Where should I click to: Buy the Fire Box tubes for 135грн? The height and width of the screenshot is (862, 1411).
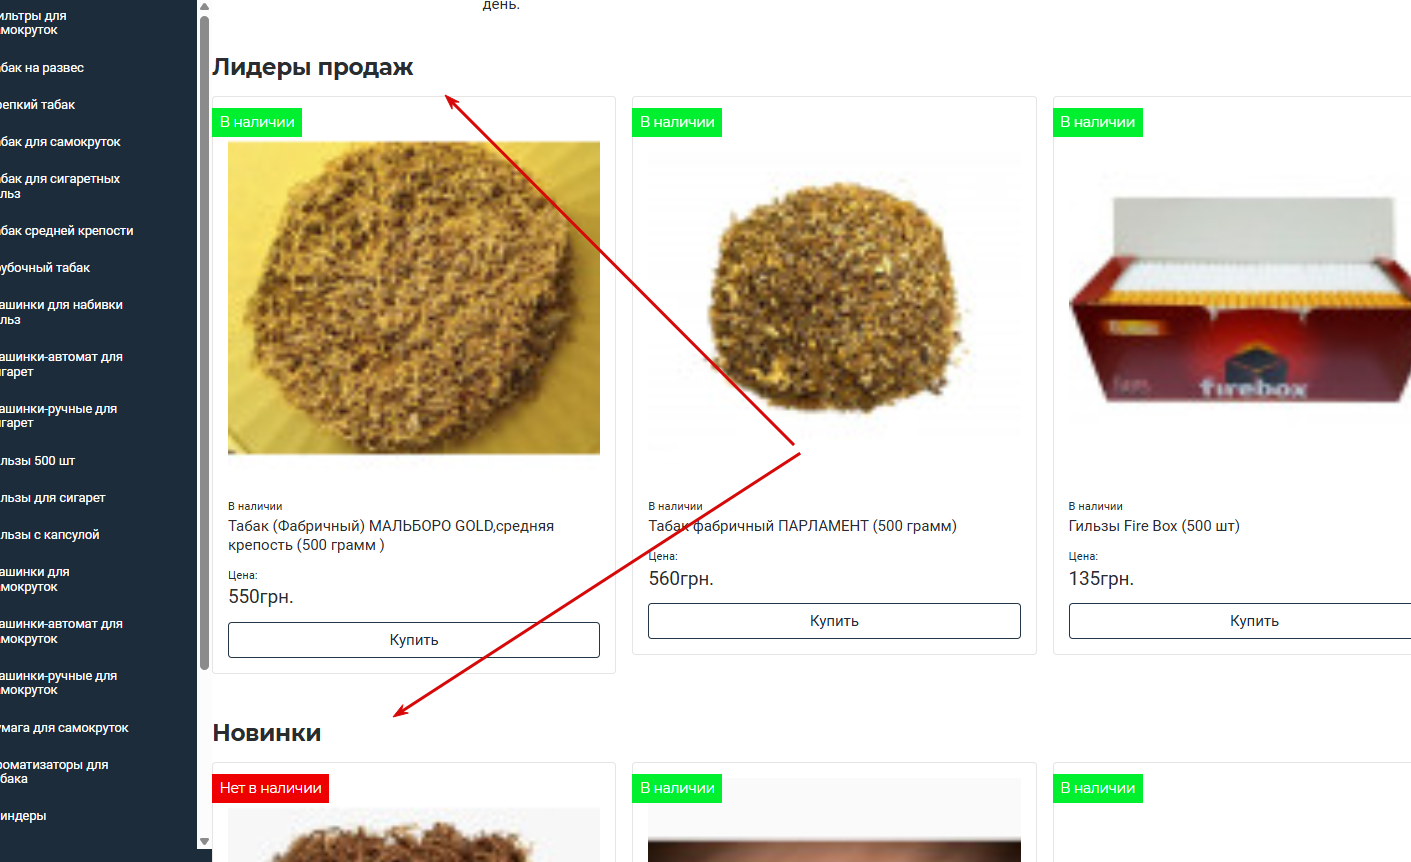(x=1240, y=621)
